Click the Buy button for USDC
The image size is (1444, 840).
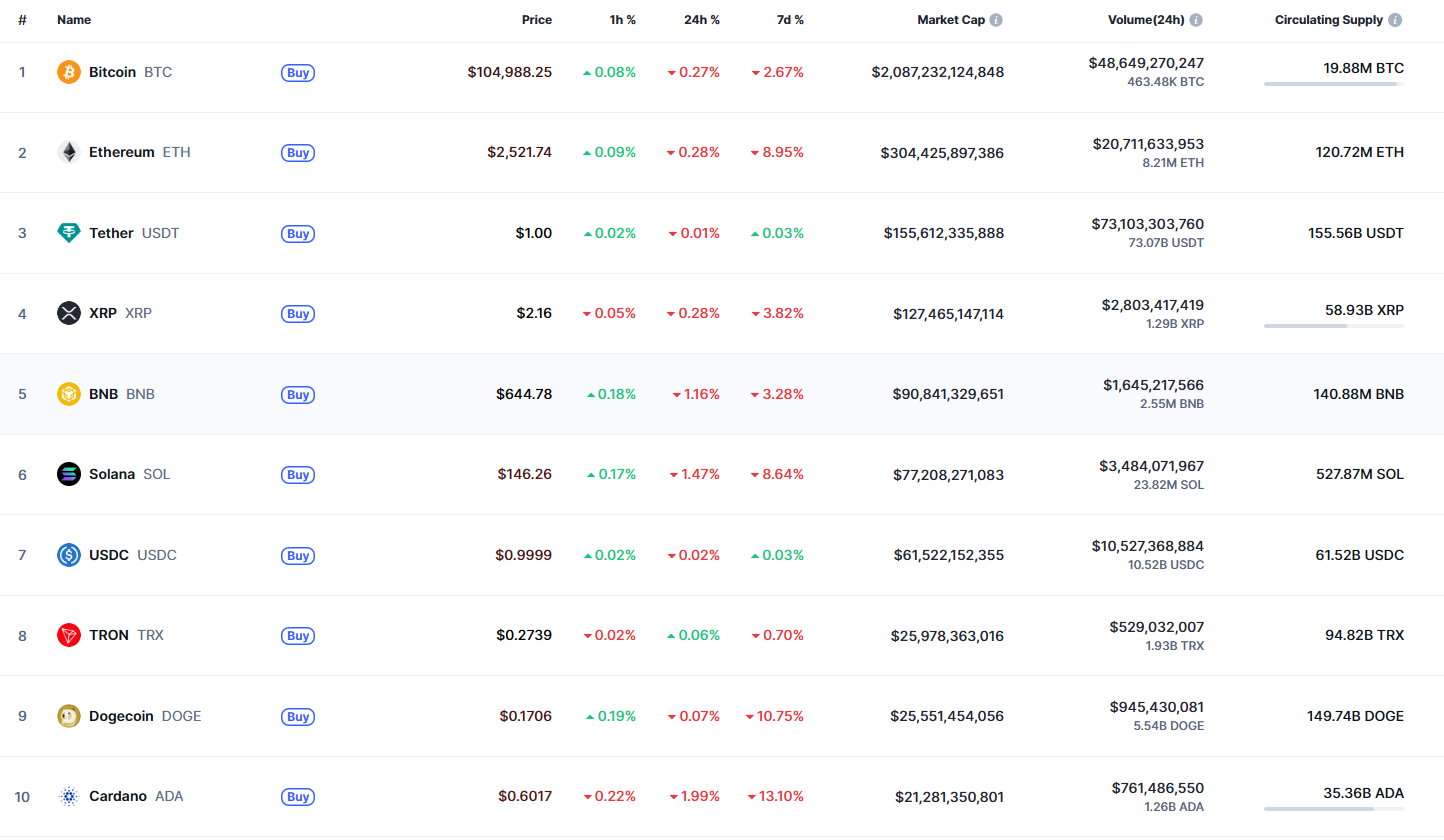coord(298,555)
